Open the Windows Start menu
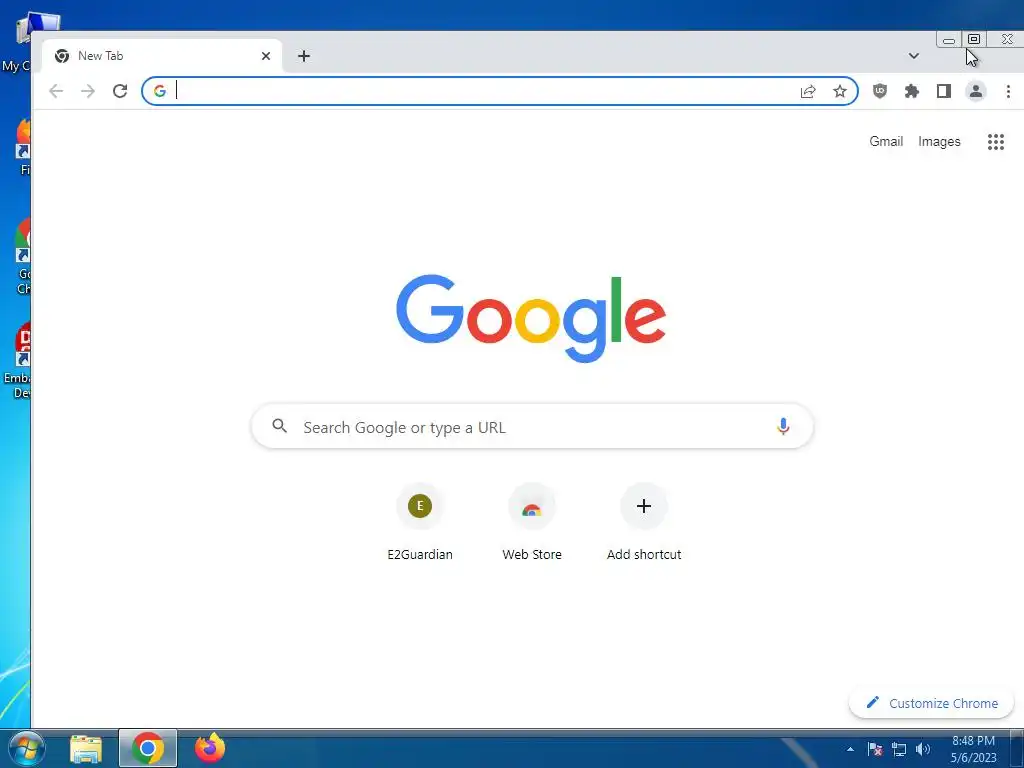Viewport: 1024px width, 768px height. 25,748
